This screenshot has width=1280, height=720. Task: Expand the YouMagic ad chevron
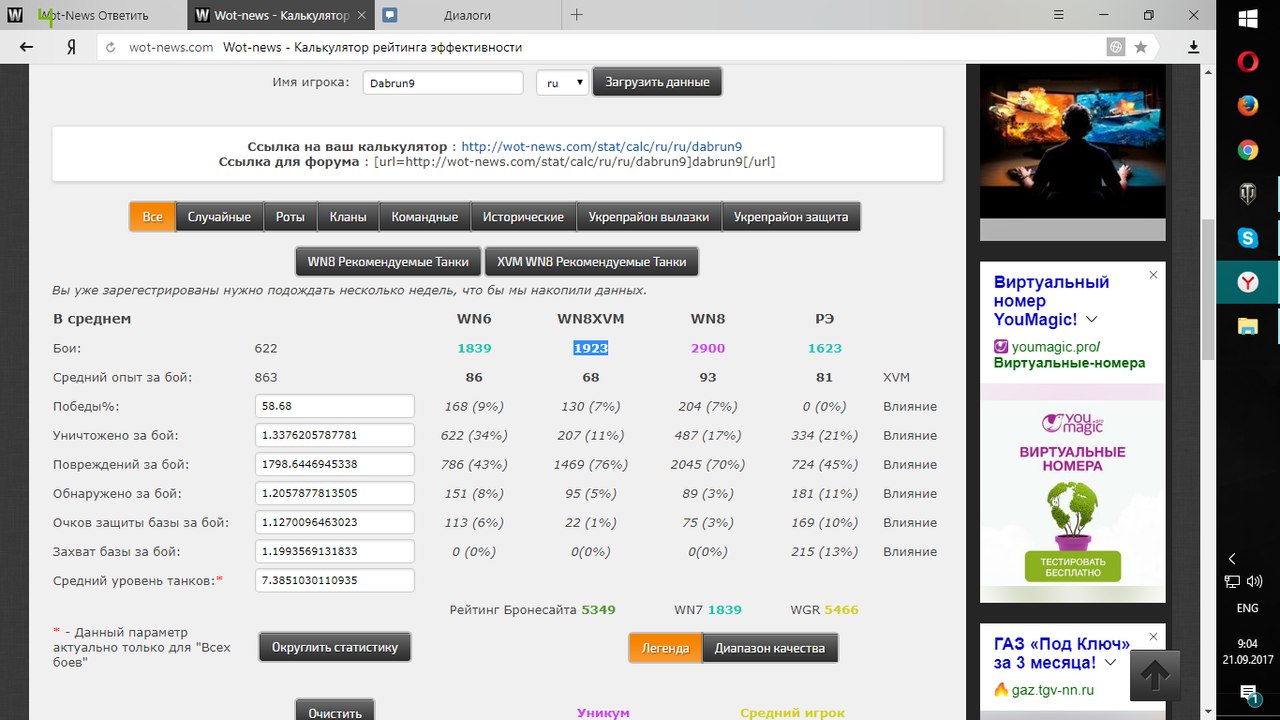tap(1092, 320)
